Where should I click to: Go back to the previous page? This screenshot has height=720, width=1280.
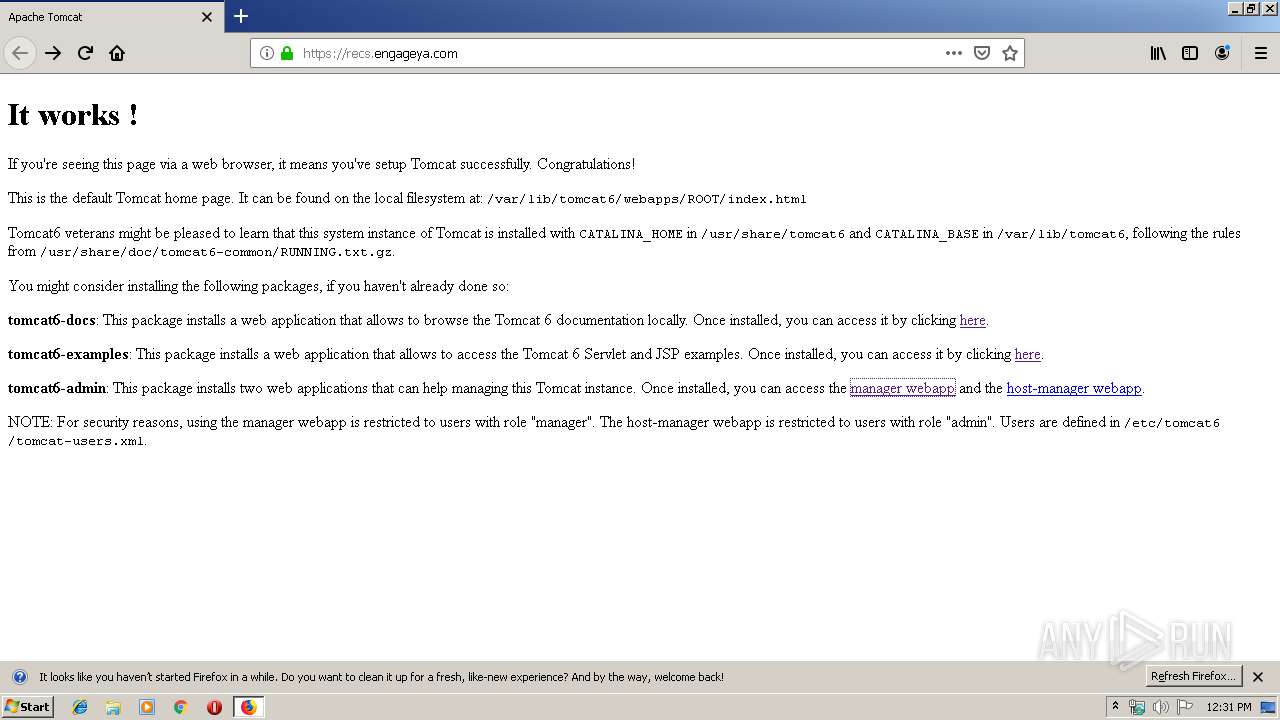click(x=20, y=53)
